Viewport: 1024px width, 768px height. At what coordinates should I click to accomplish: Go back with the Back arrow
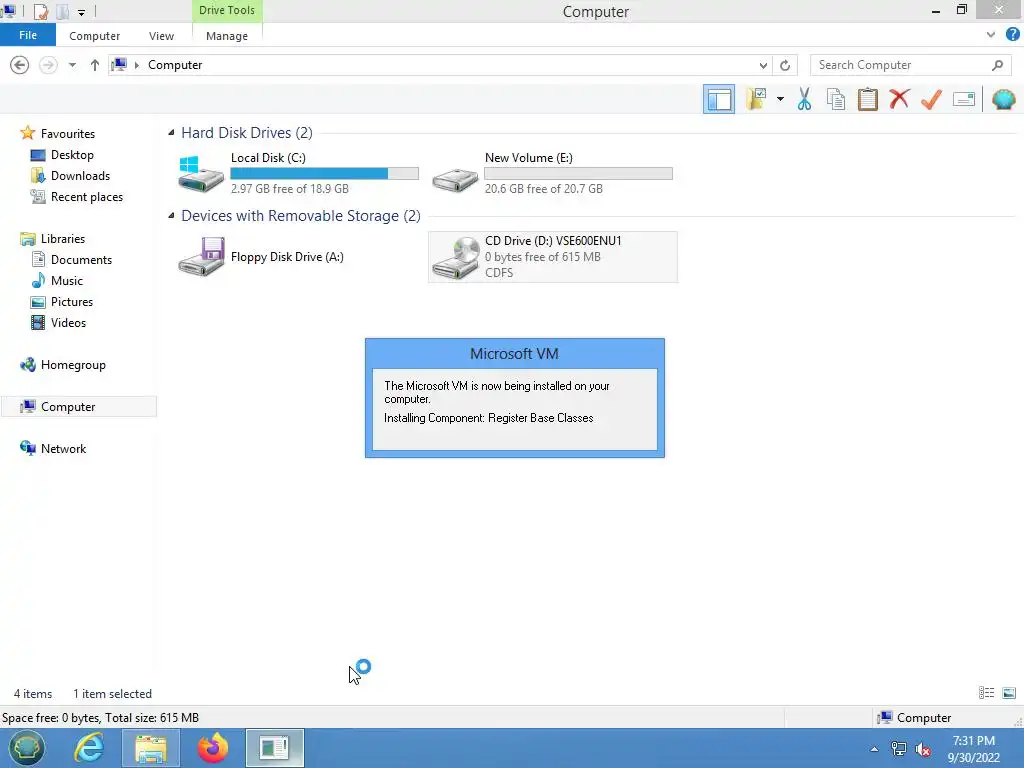[20, 65]
